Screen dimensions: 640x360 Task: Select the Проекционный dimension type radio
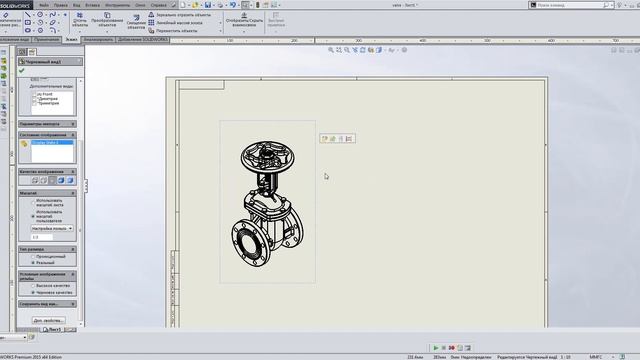[x=33, y=257]
